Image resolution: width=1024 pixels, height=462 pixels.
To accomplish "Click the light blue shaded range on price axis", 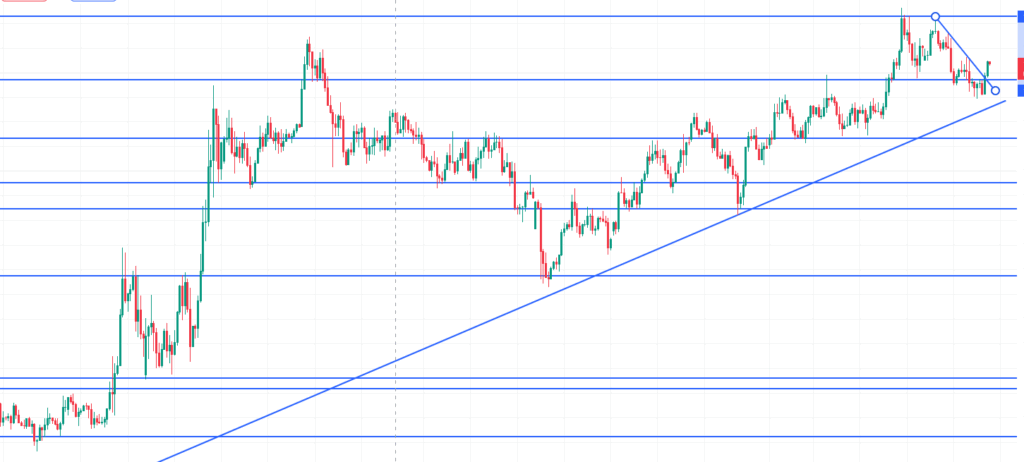I will coord(1021,40).
